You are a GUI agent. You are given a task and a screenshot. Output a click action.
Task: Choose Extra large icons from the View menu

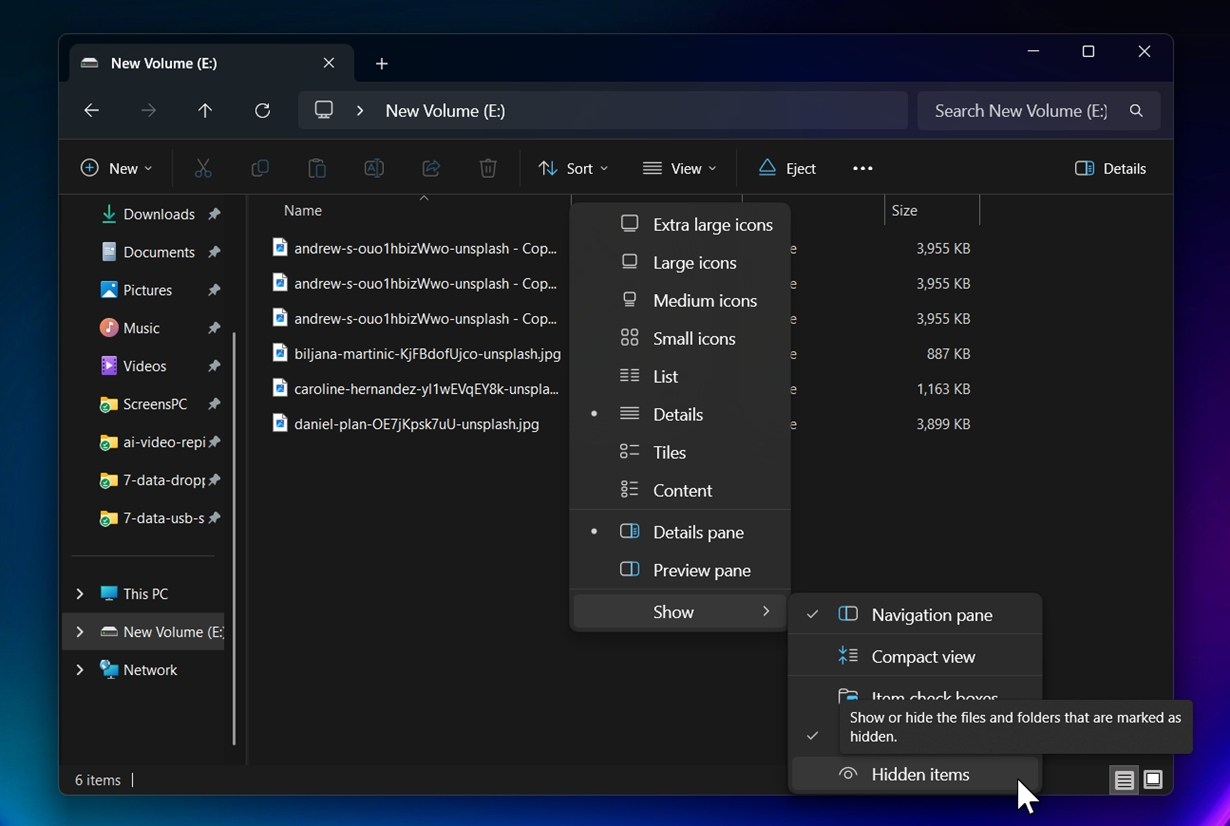point(712,225)
